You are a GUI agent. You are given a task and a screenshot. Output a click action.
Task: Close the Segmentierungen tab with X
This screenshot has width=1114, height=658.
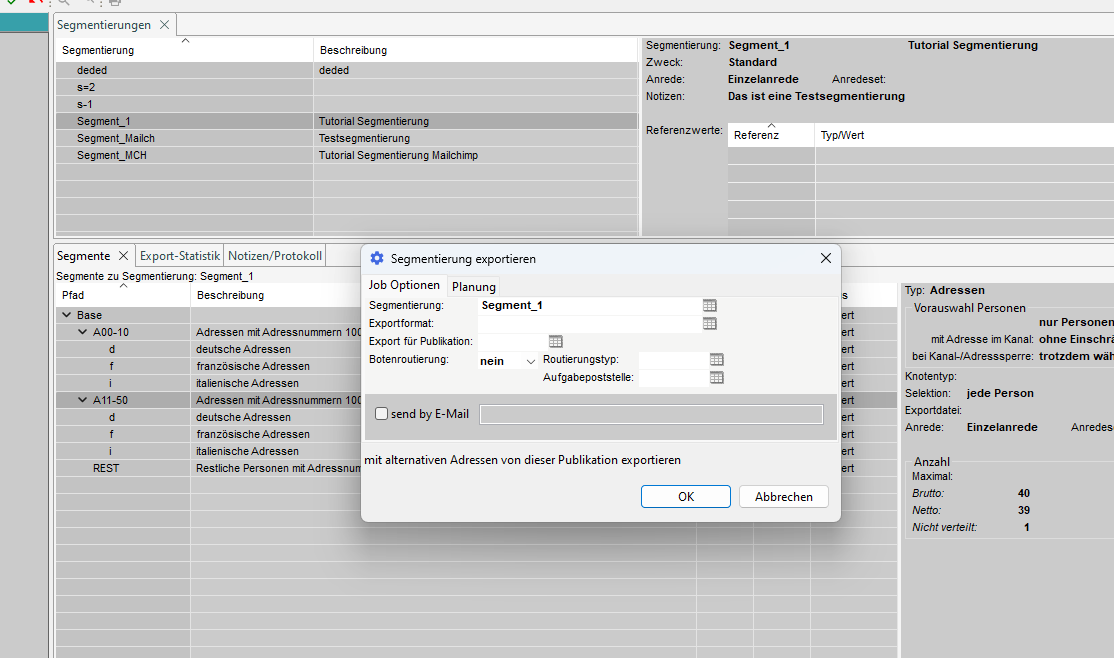[x=165, y=25]
